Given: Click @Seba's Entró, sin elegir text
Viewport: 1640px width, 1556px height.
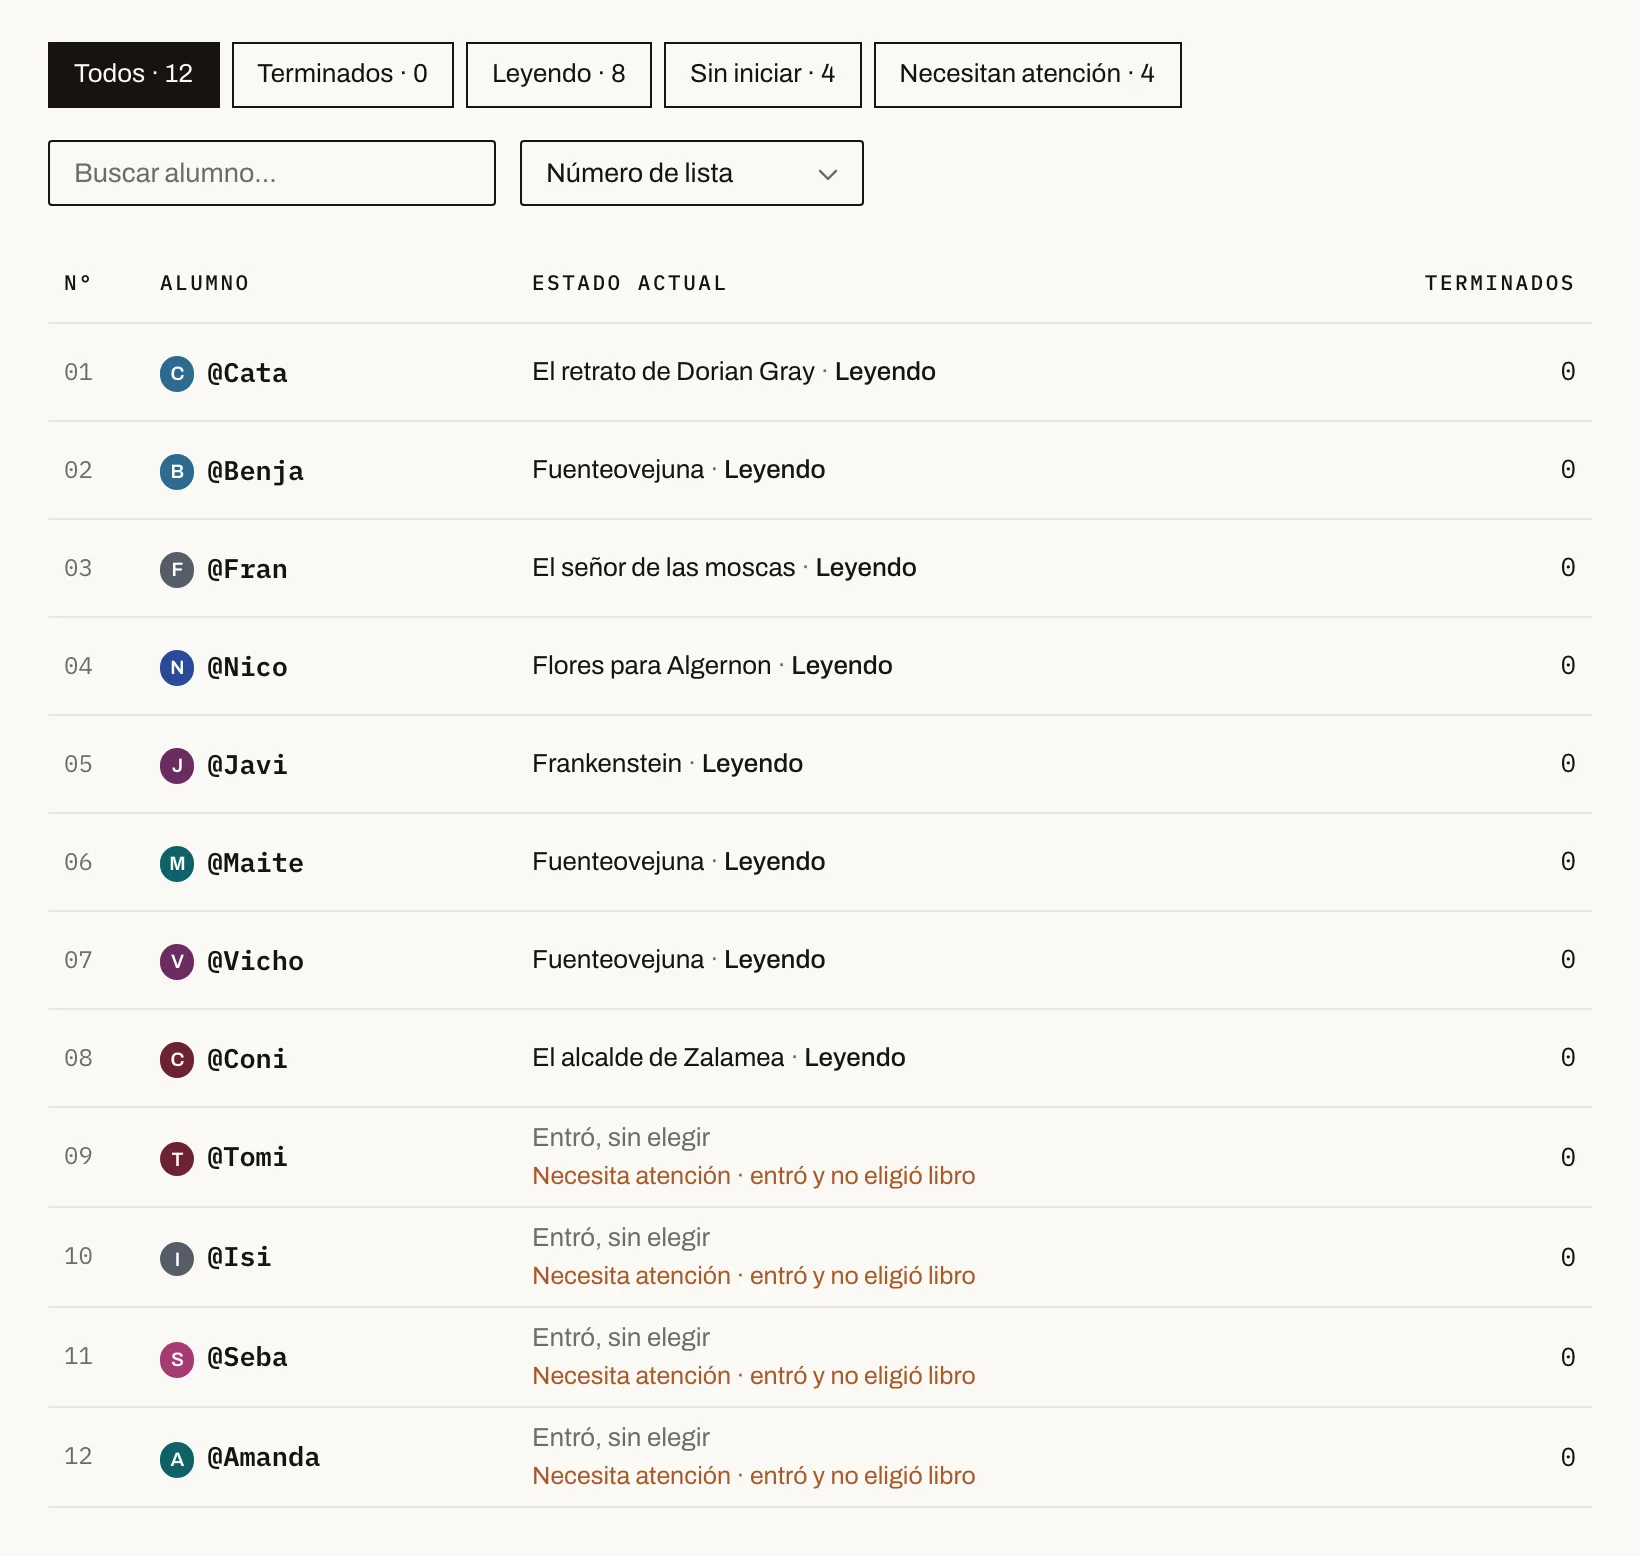Looking at the screenshot, I should 621,1338.
